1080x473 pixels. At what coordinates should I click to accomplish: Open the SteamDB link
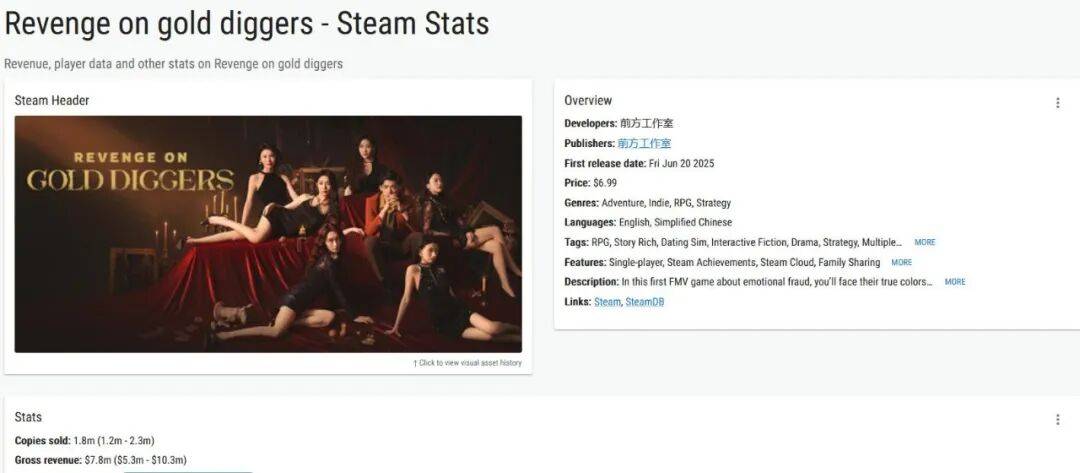645,302
